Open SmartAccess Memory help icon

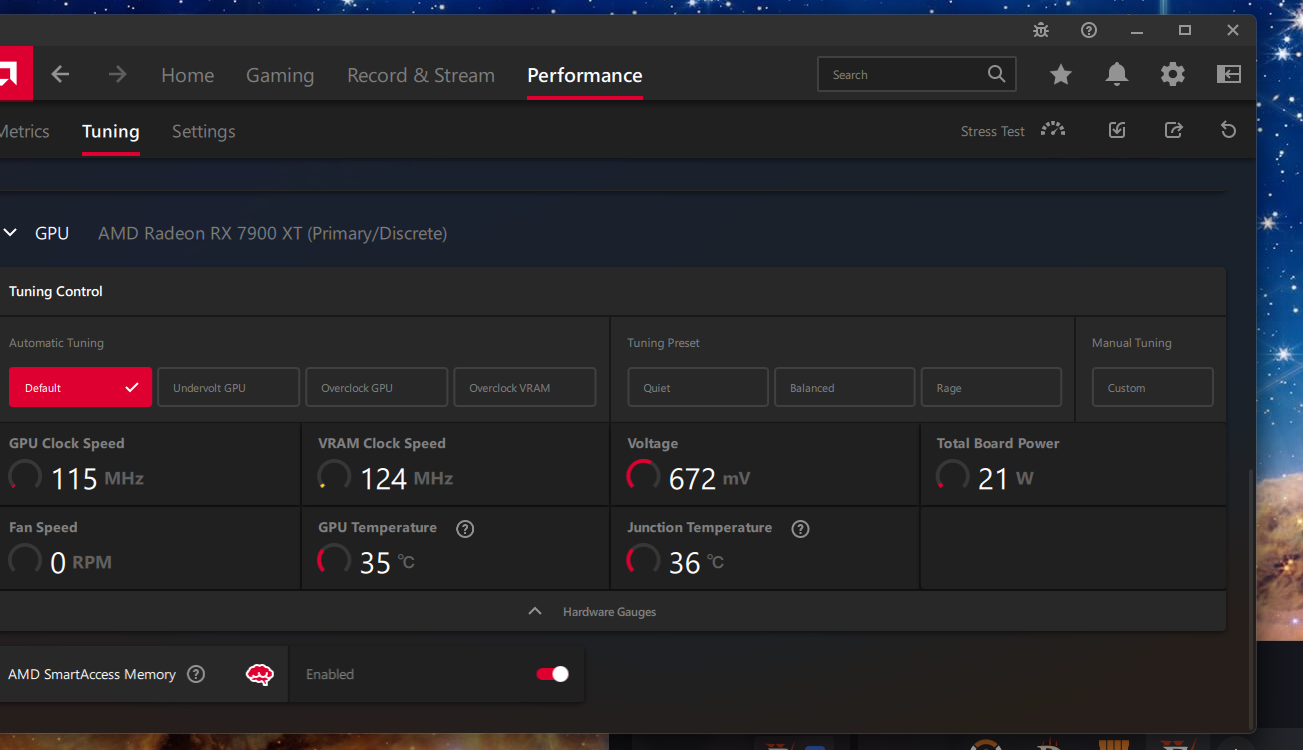(x=196, y=674)
